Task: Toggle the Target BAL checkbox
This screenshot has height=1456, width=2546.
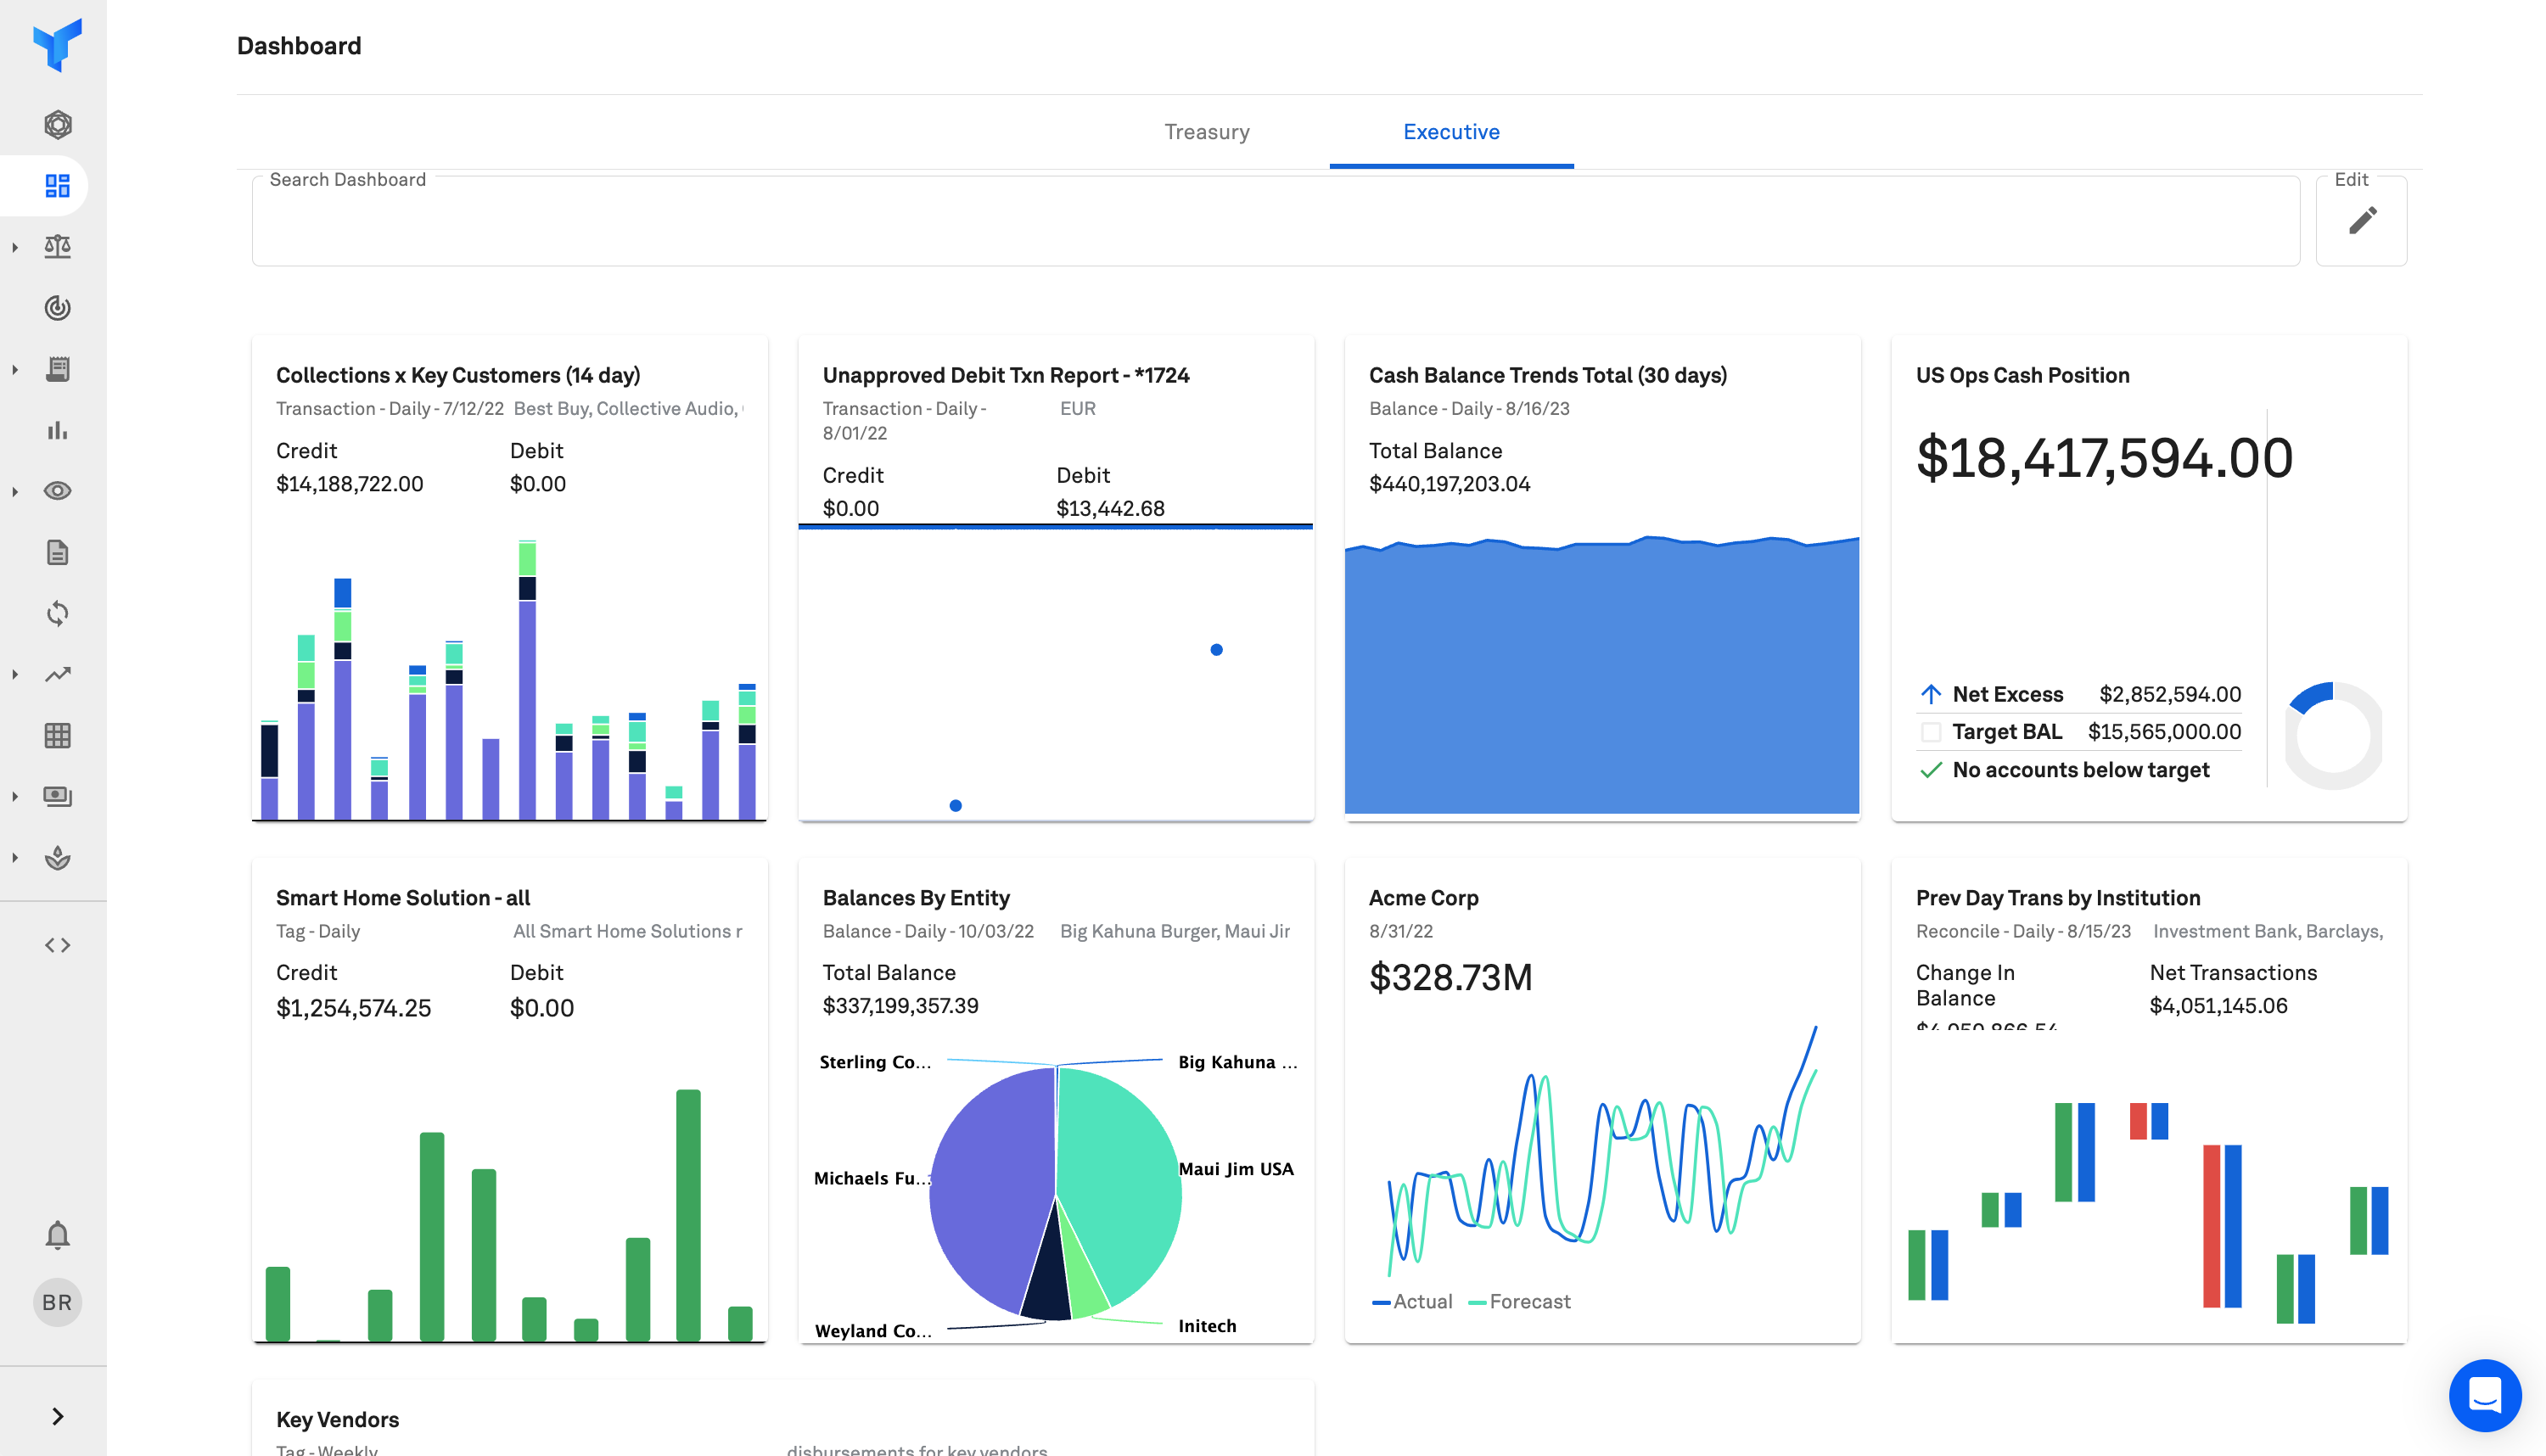Action: tap(1931, 732)
